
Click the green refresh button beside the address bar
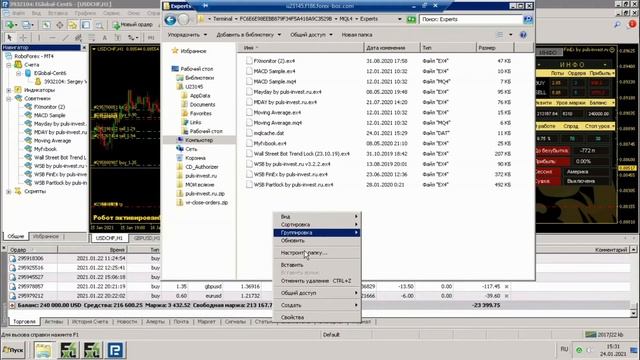pos(411,19)
